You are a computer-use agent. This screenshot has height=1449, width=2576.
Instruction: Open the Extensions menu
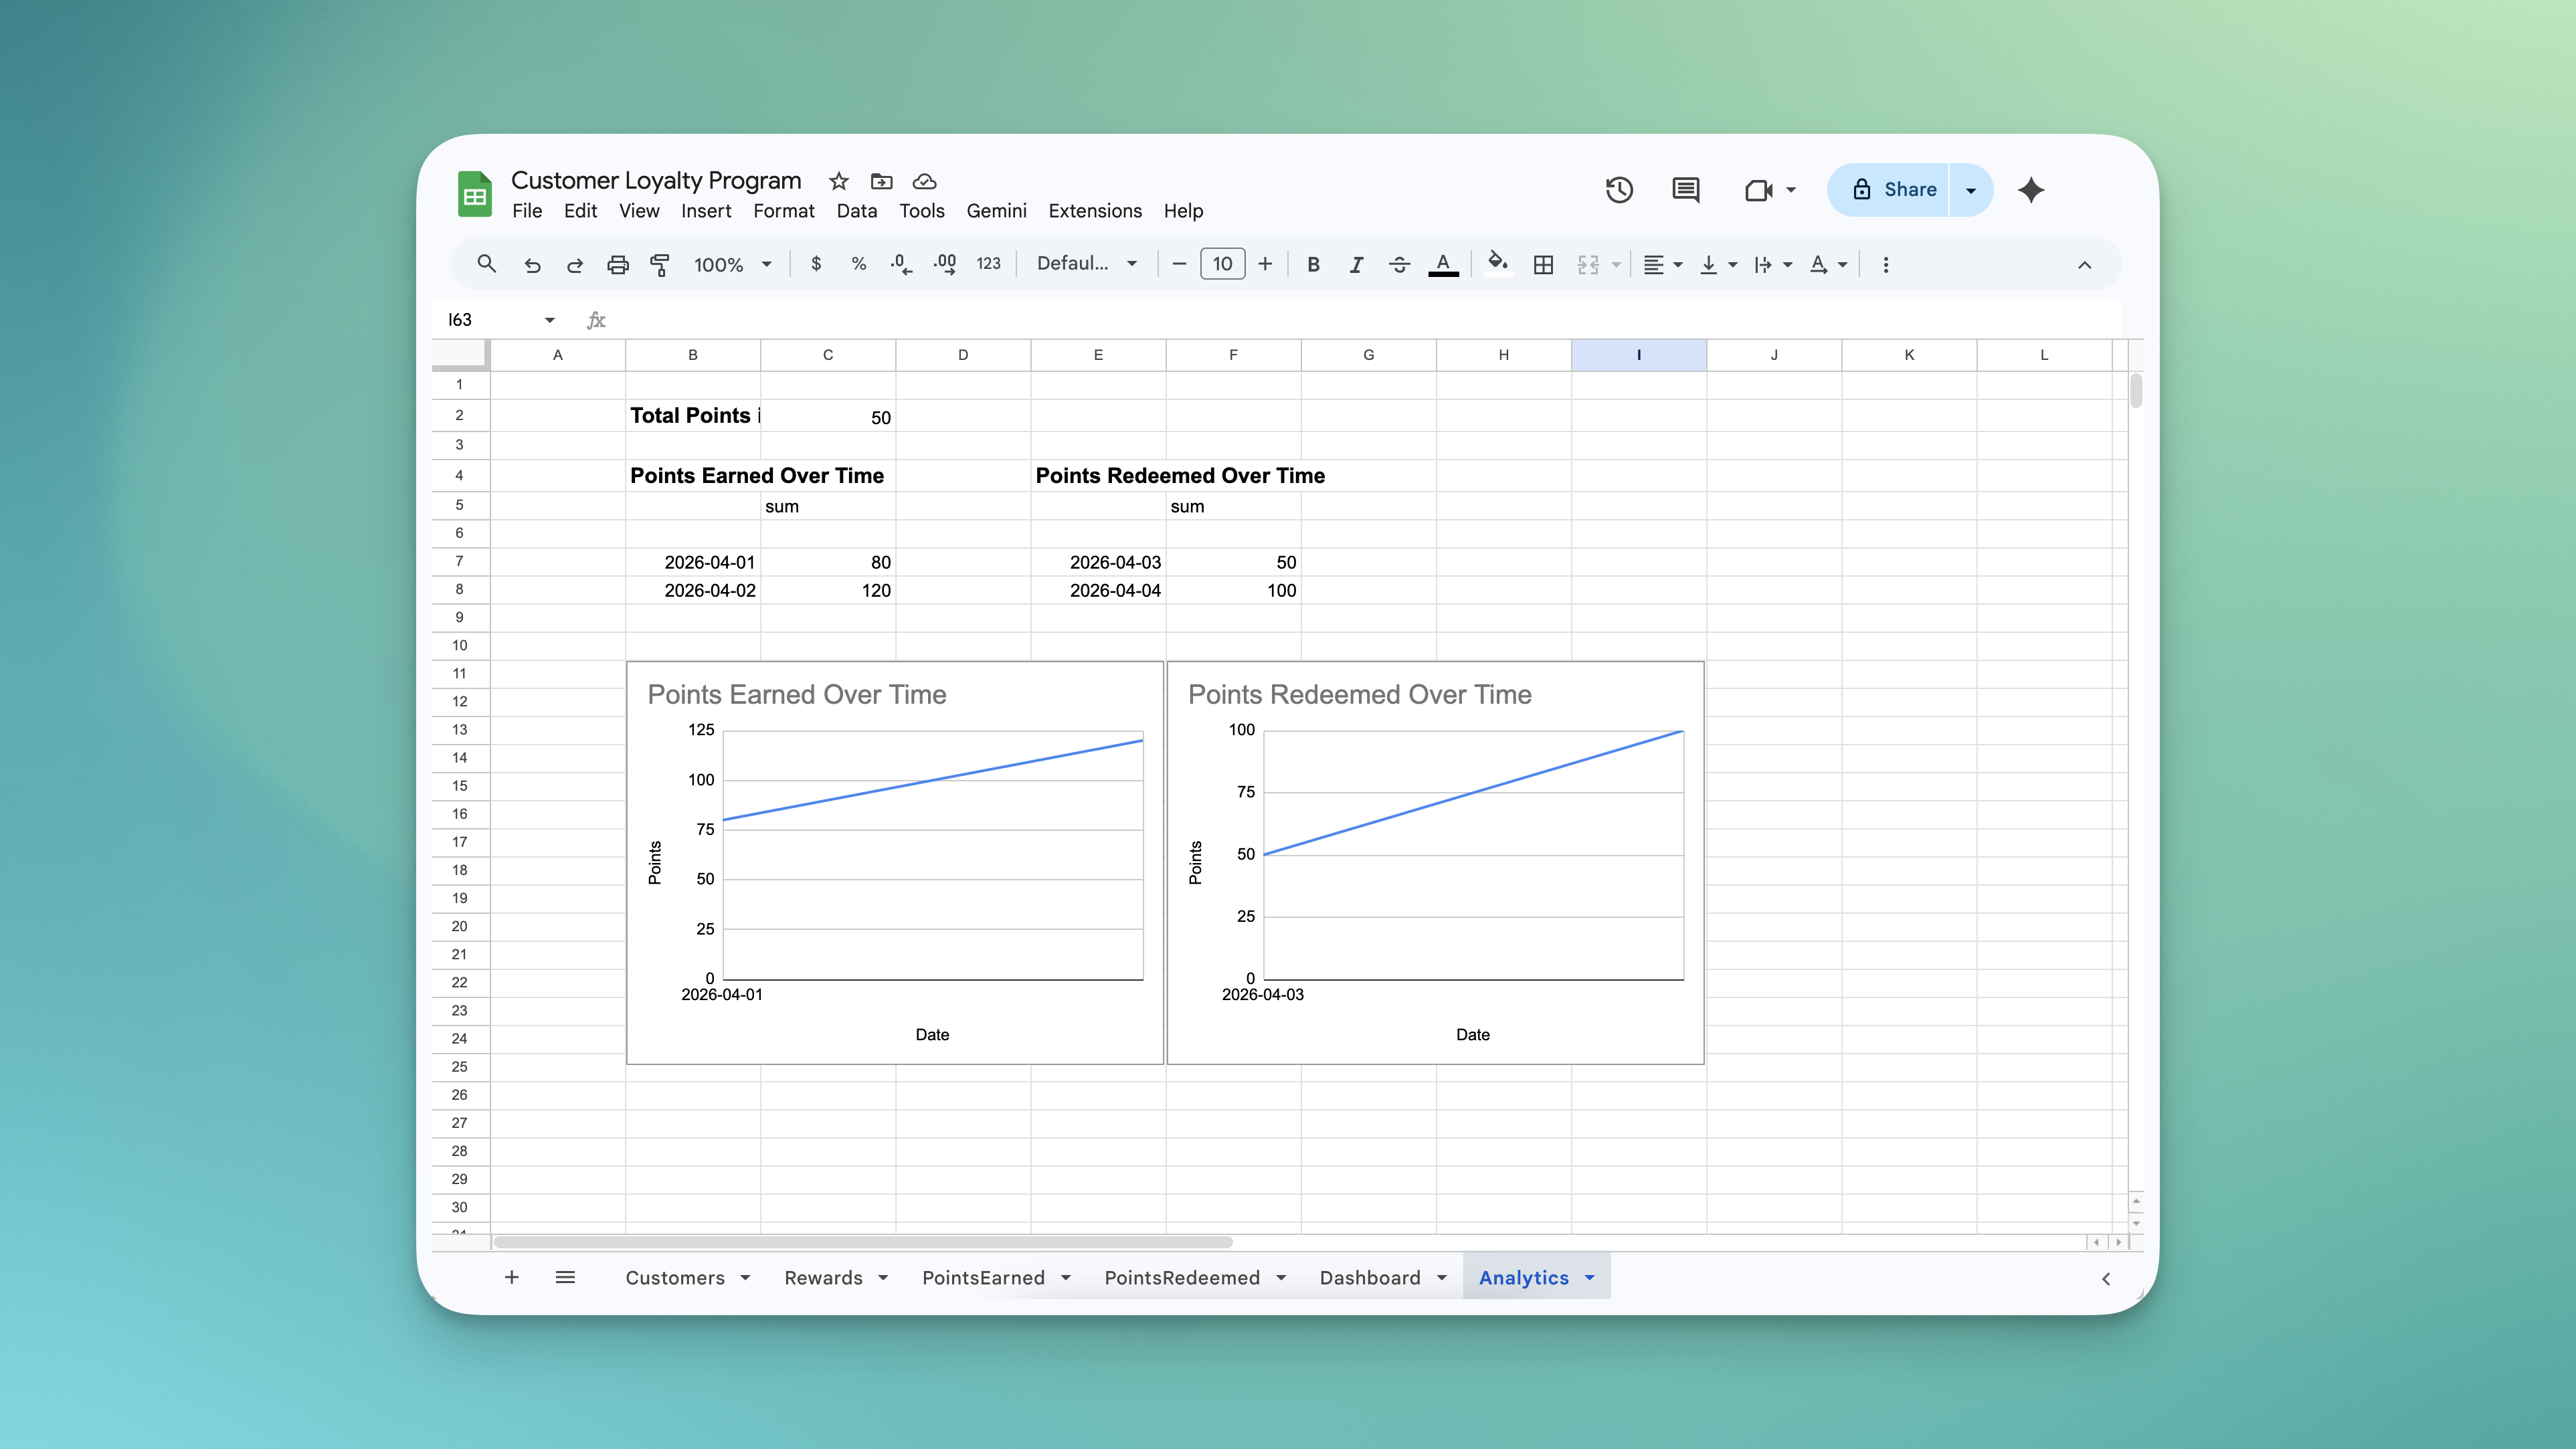tap(1095, 211)
